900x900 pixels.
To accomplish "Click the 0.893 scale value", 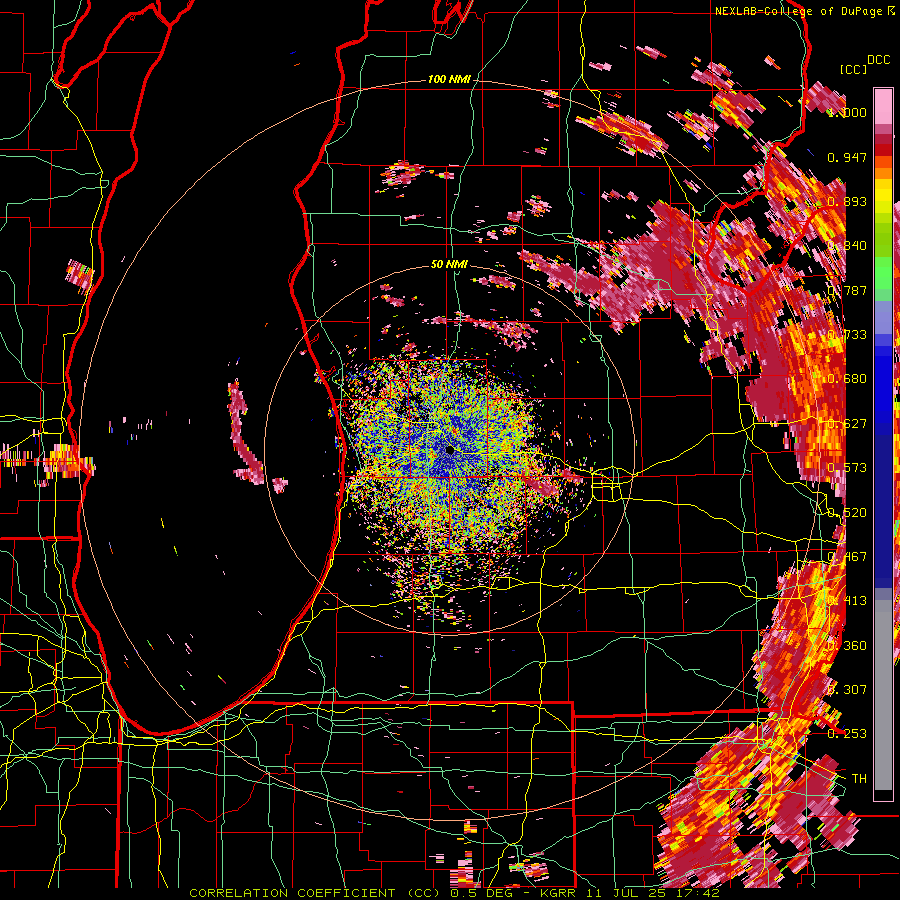I will coord(847,201).
